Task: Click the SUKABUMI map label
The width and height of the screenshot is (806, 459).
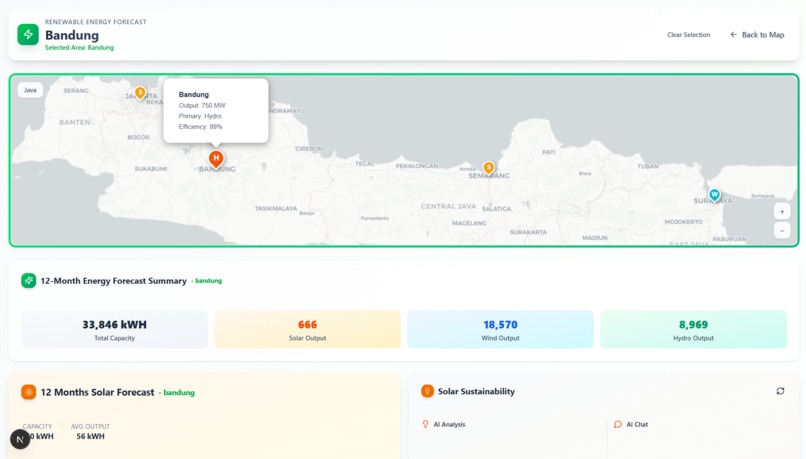Action: (x=151, y=169)
